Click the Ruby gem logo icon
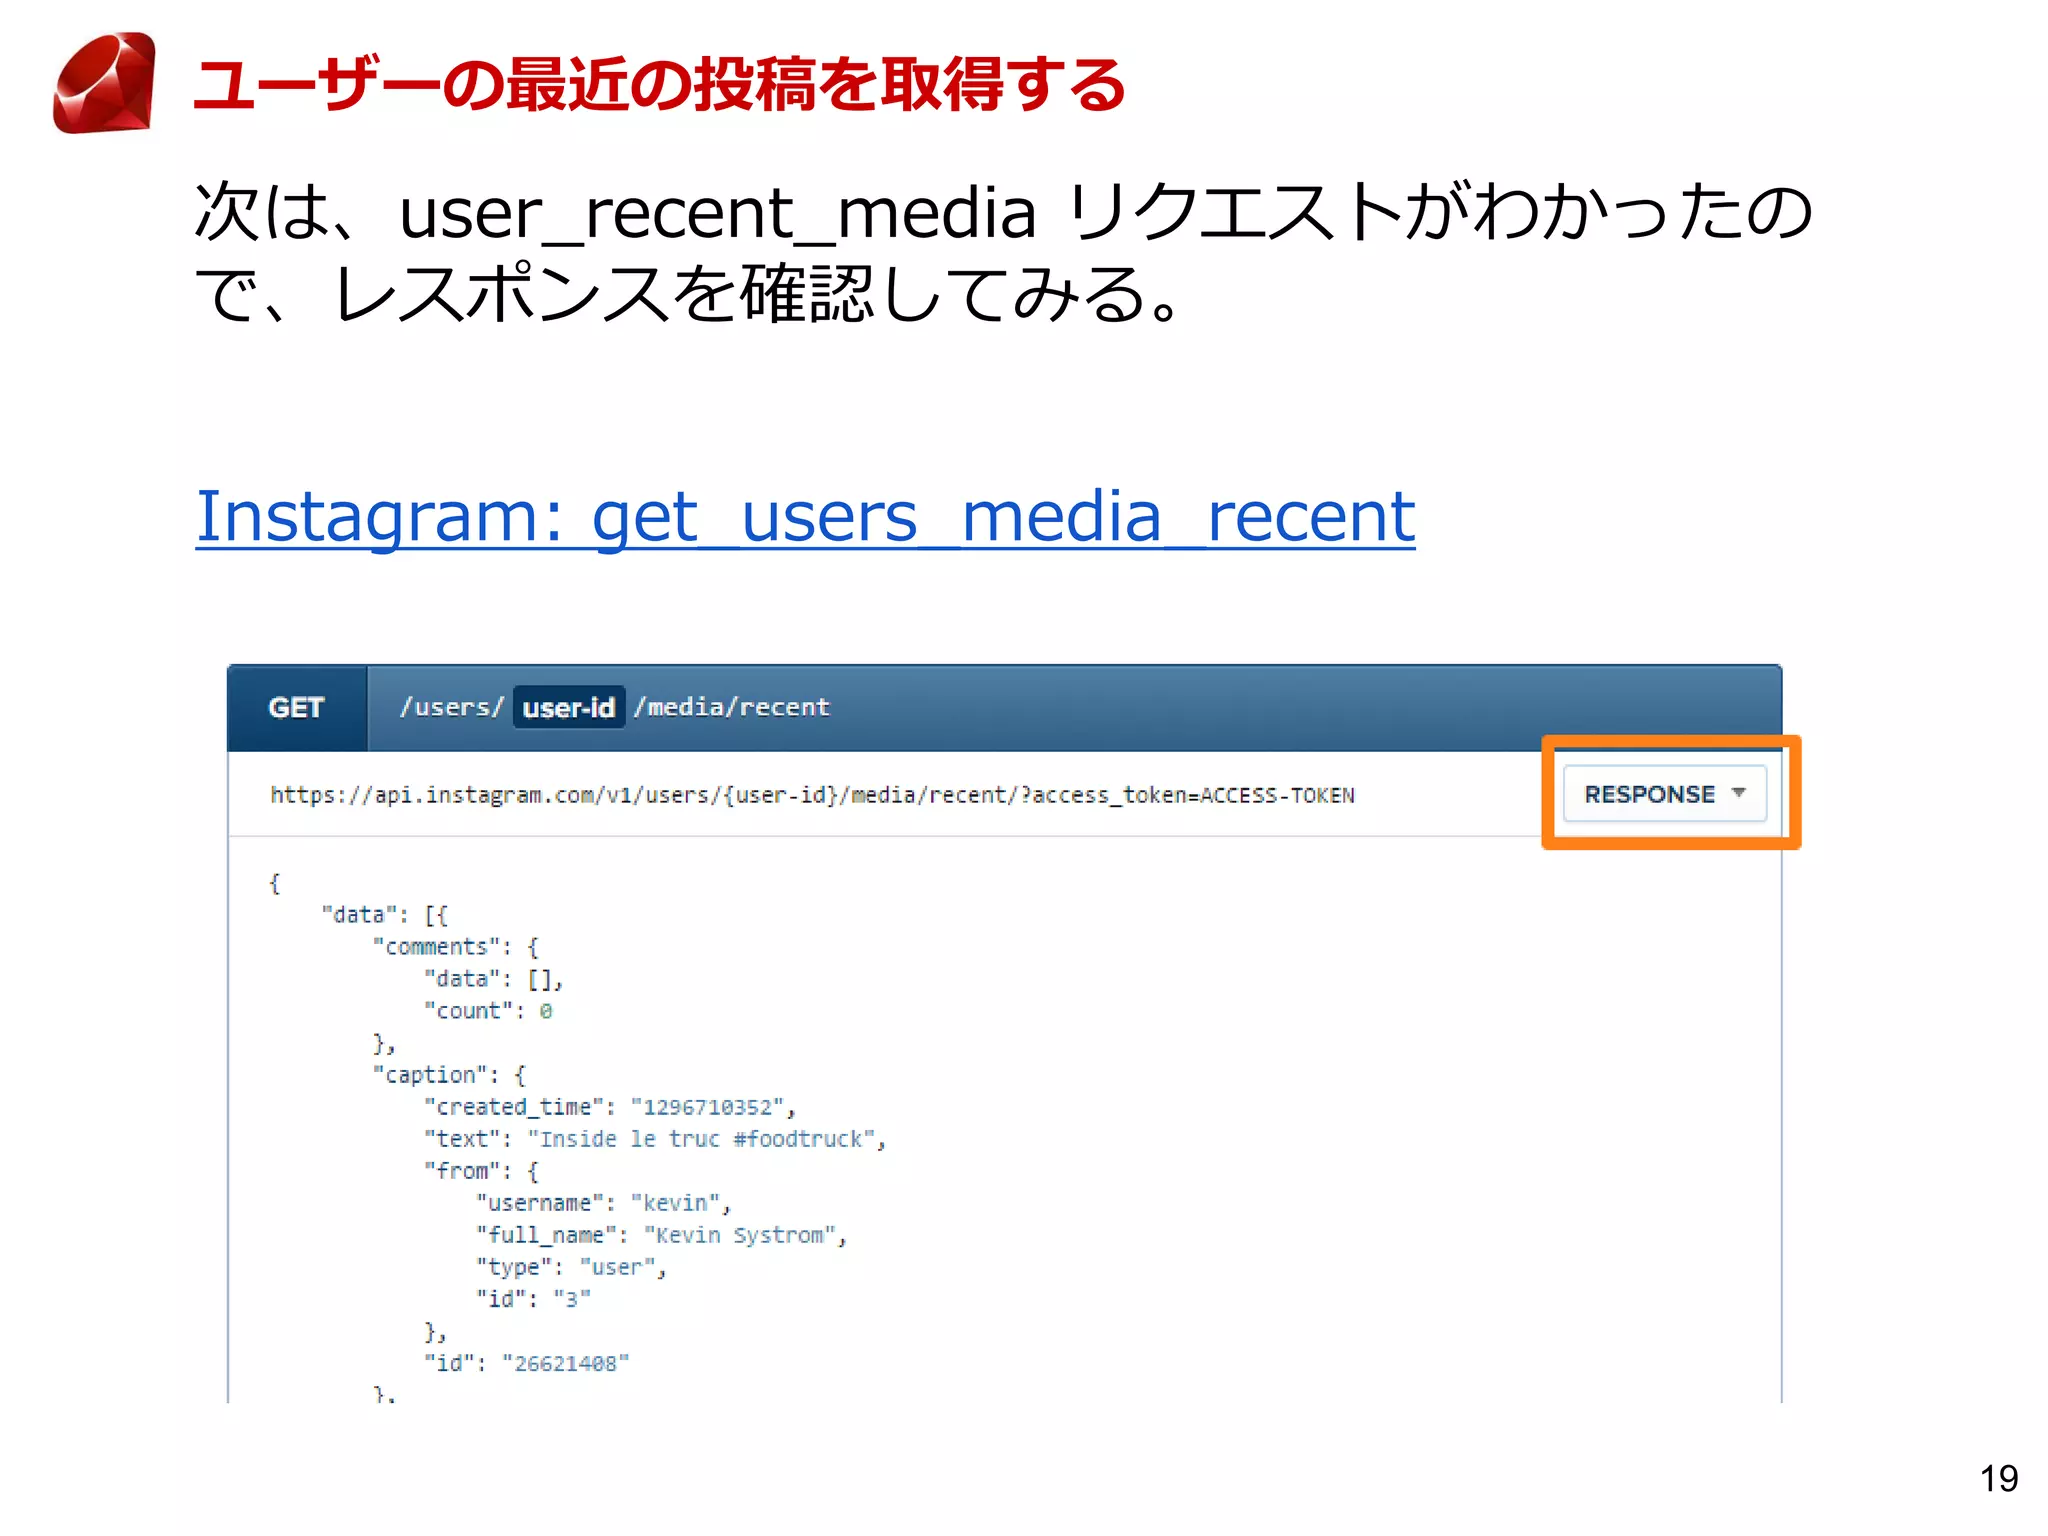The width and height of the screenshot is (2048, 1536). [x=104, y=83]
